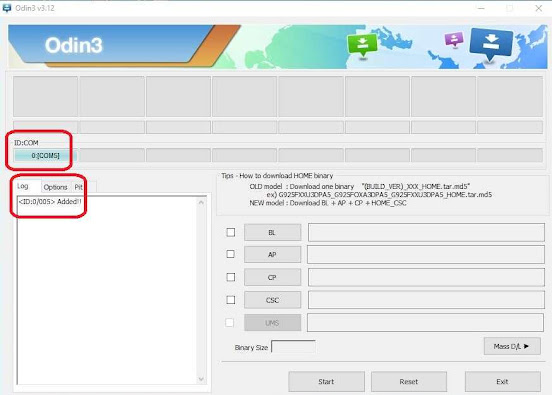The image size is (552, 395).
Task: Click the AP file button
Action: pyautogui.click(x=272, y=255)
